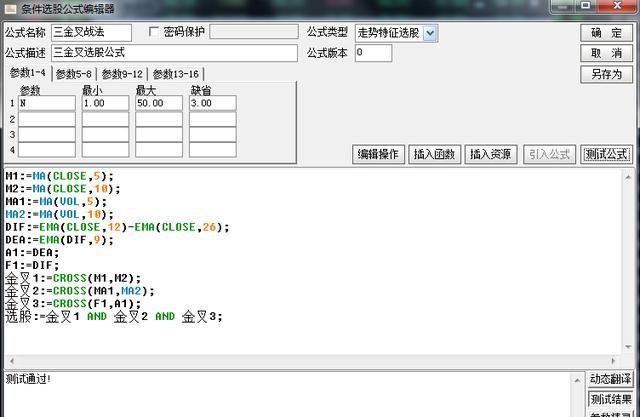
Task: Click the password input field beside 密码保护
Action: (253, 32)
